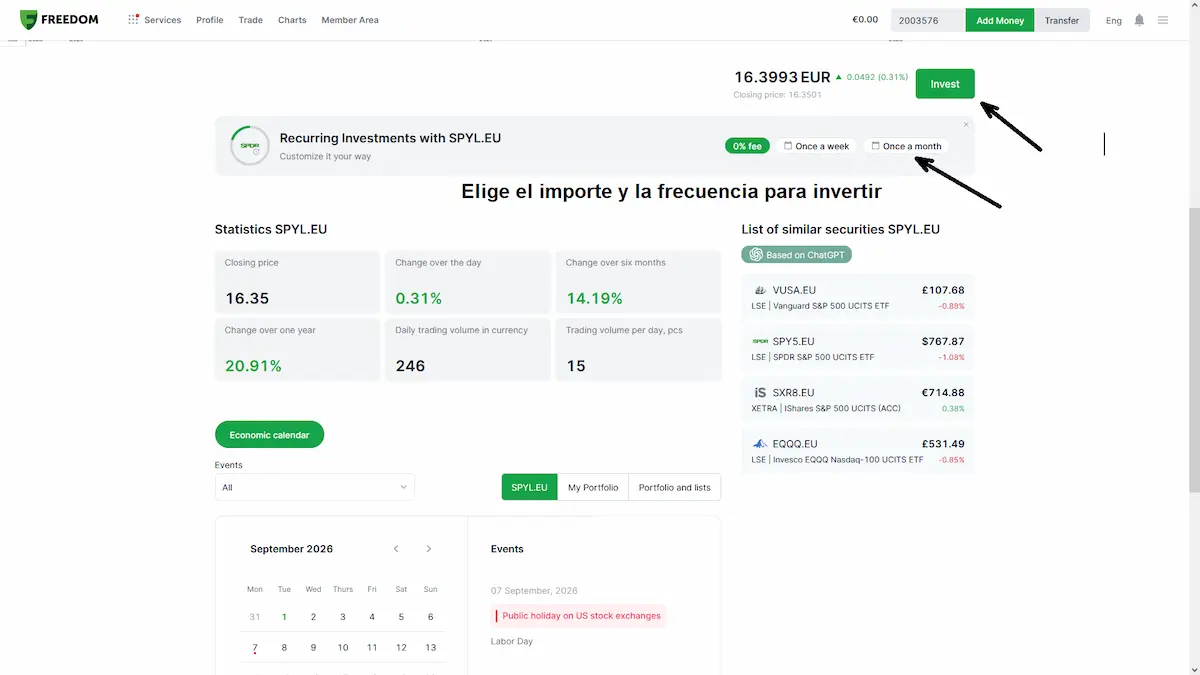The image size is (1200, 675).
Task: Click the Add Money button
Action: (x=1000, y=20)
